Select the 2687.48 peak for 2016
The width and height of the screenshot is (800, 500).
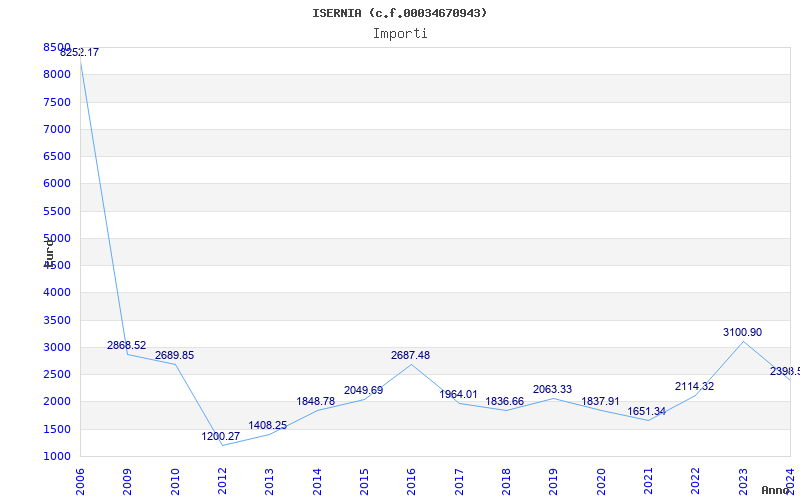[x=410, y=355]
